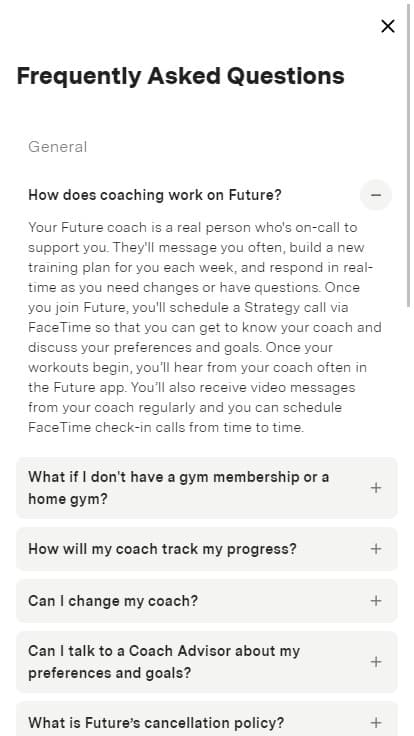Collapse the coaching answer using the minus icon
Viewport: 414px width, 736px height.
tap(376, 195)
